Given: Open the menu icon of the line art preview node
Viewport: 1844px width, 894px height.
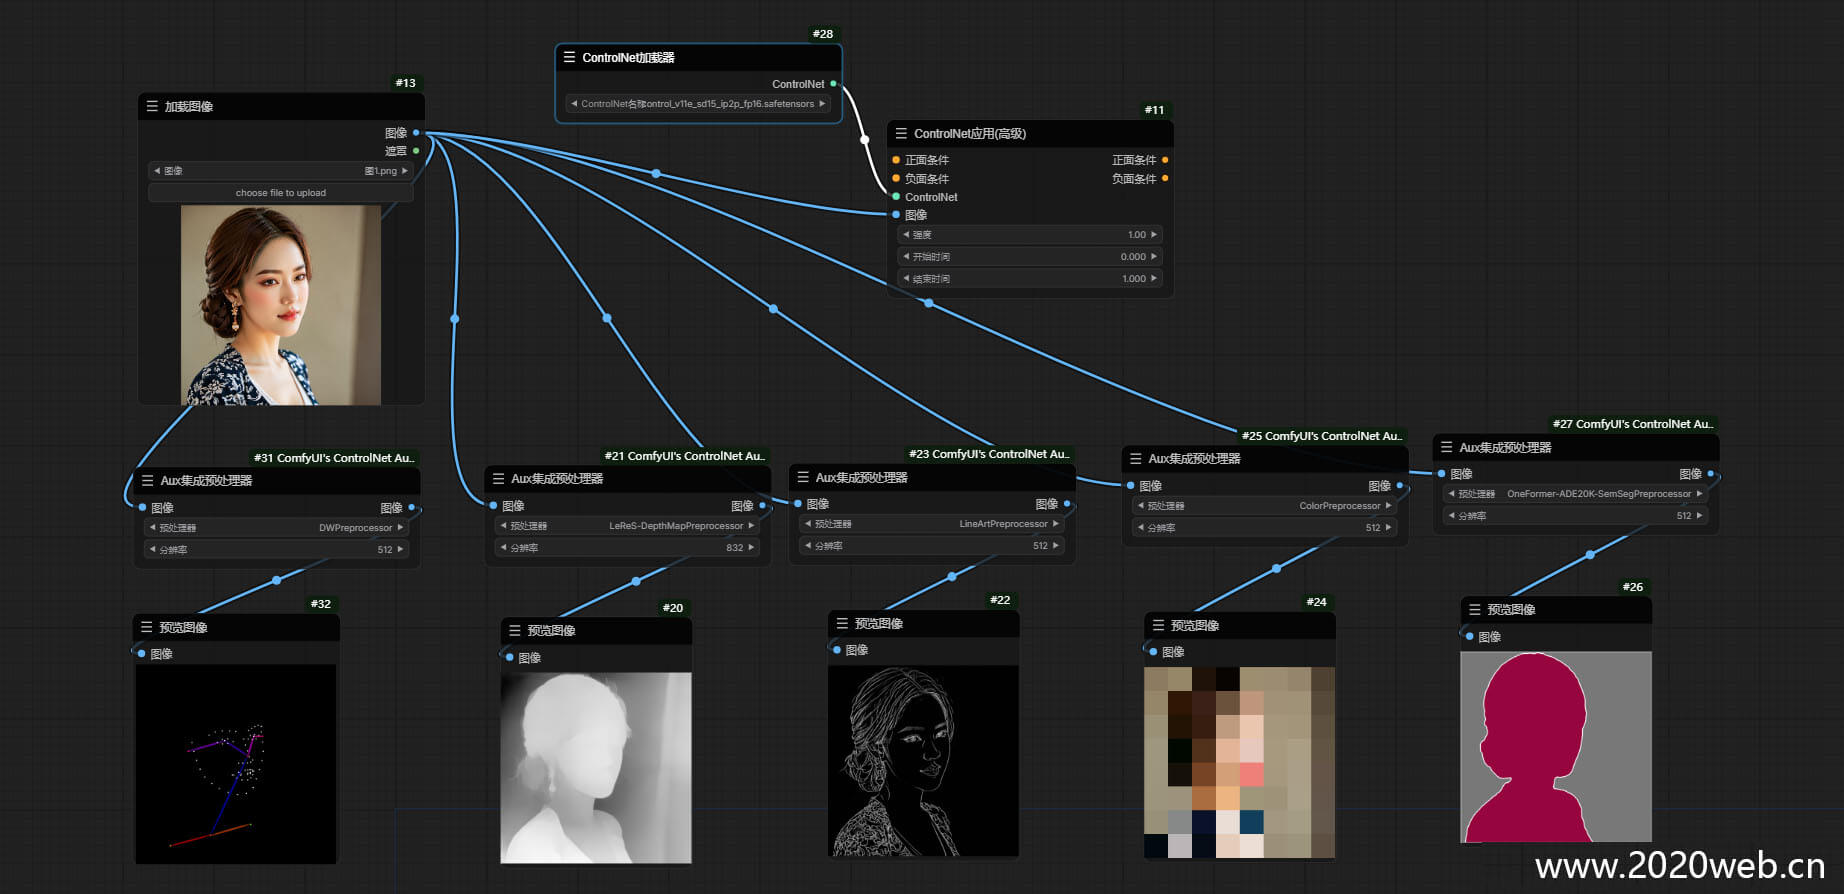Looking at the screenshot, I should (842, 623).
